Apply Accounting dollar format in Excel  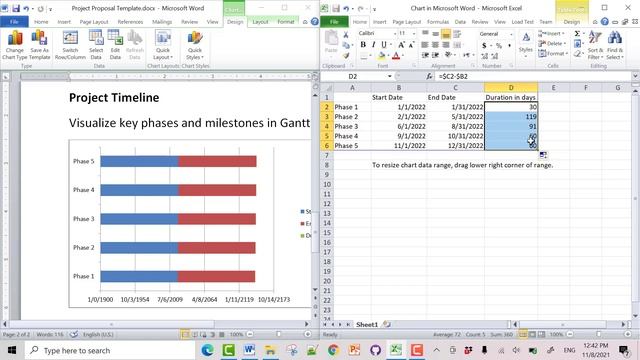point(484,45)
